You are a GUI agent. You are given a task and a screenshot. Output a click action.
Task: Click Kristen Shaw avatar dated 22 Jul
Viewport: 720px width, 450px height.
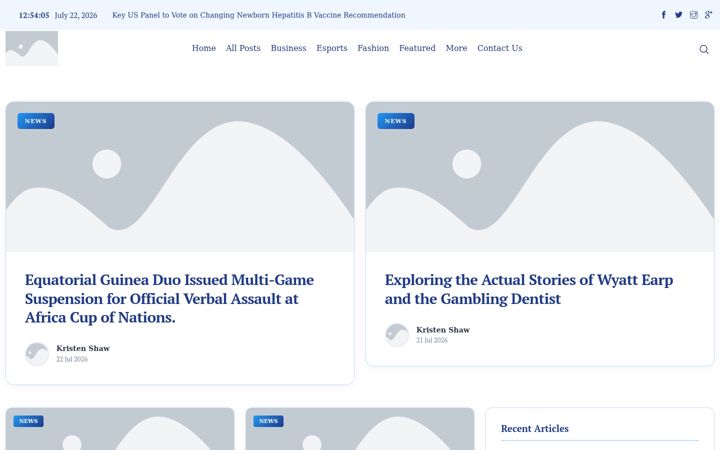coord(37,354)
